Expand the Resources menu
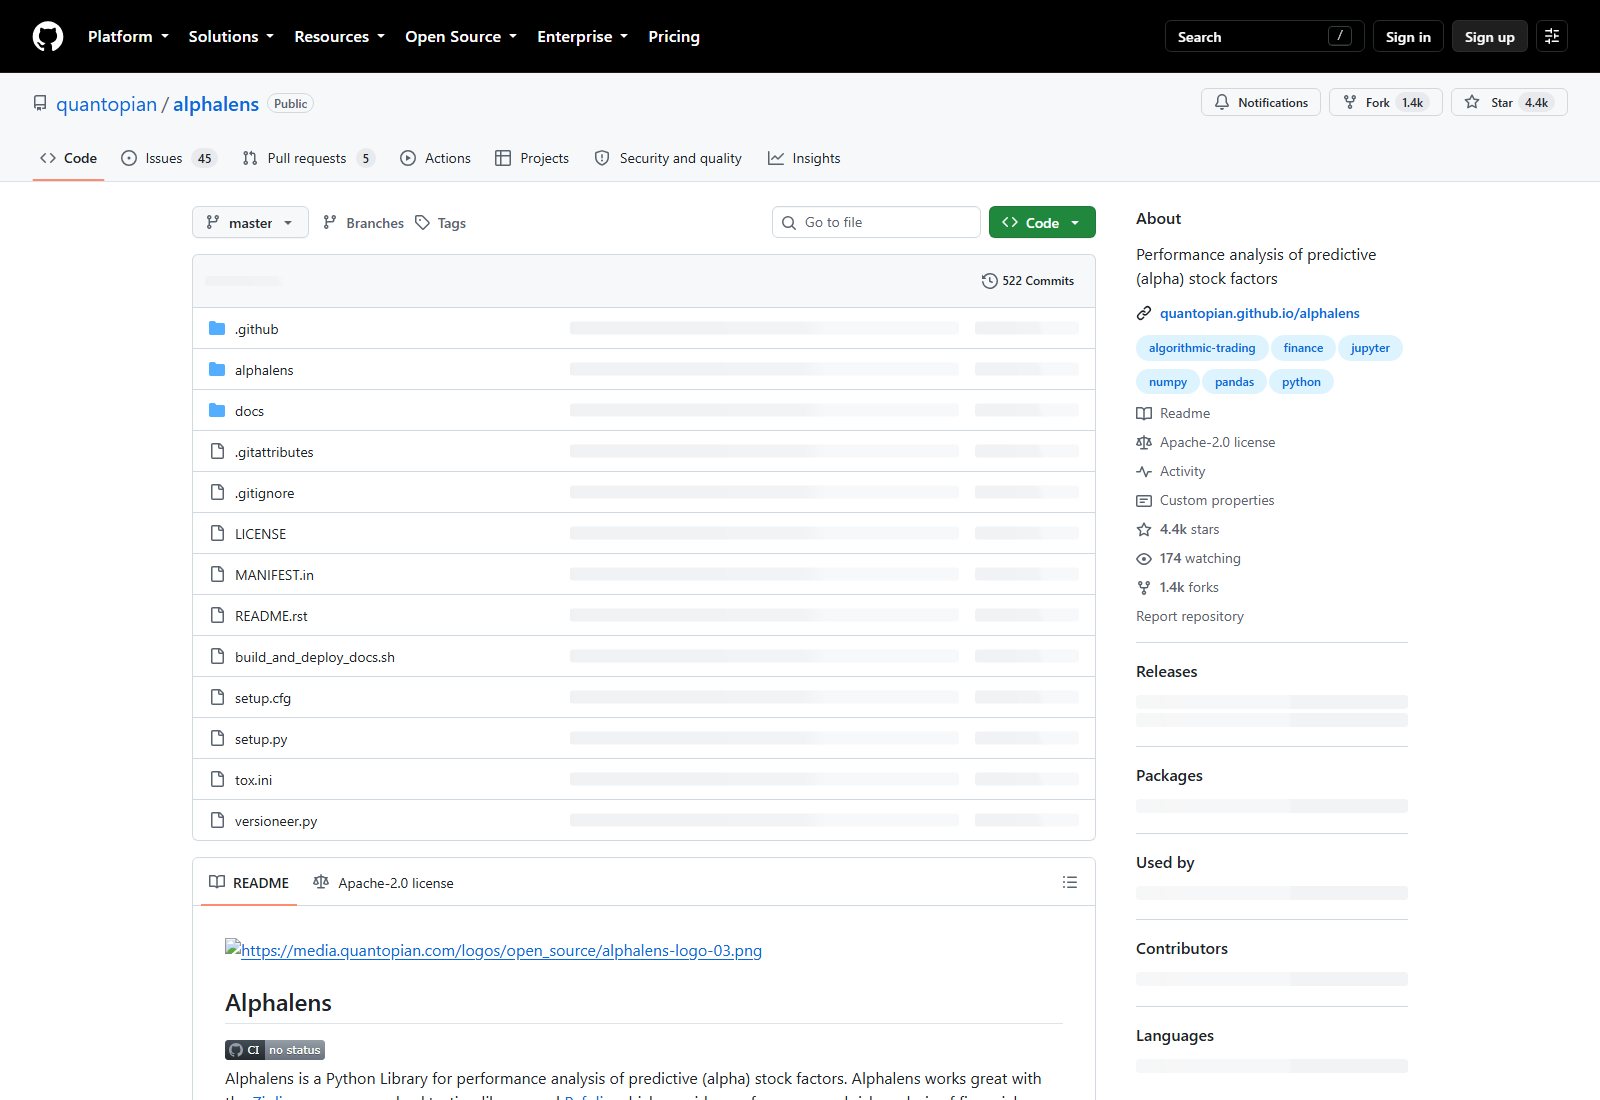This screenshot has width=1600, height=1100. click(x=339, y=37)
